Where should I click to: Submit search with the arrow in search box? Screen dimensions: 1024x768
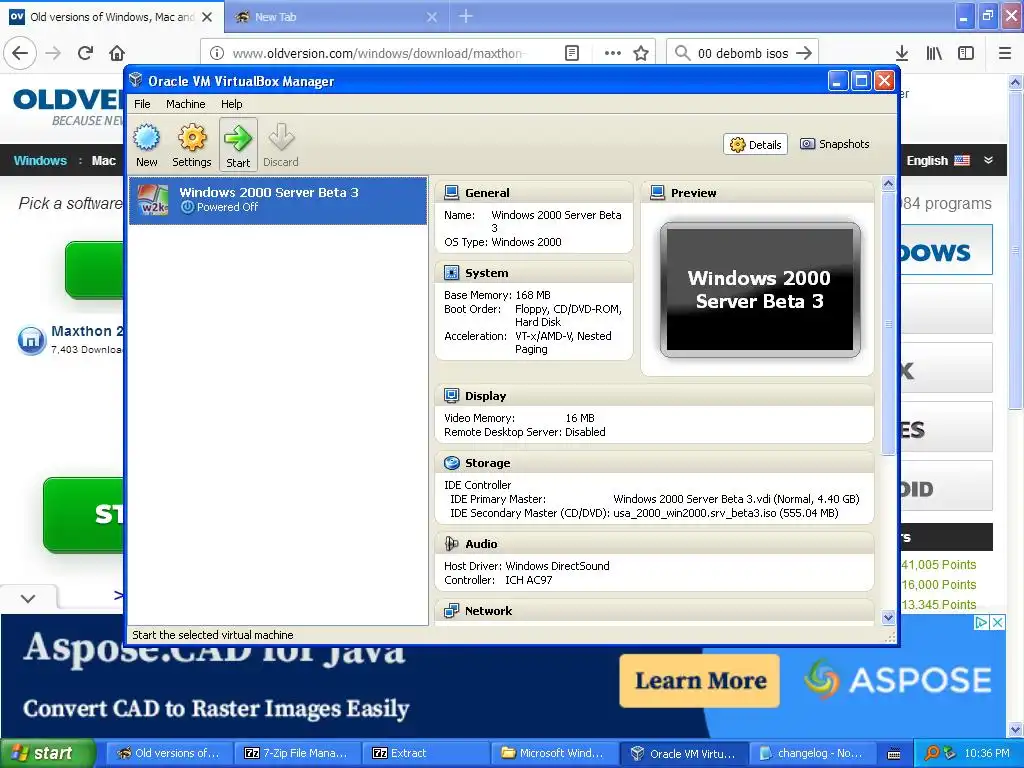point(805,53)
